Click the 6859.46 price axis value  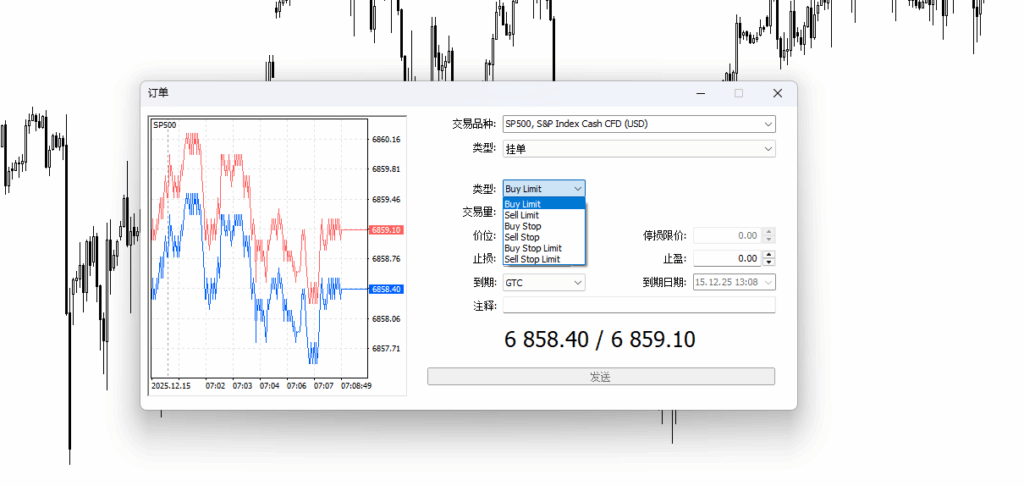(x=386, y=199)
